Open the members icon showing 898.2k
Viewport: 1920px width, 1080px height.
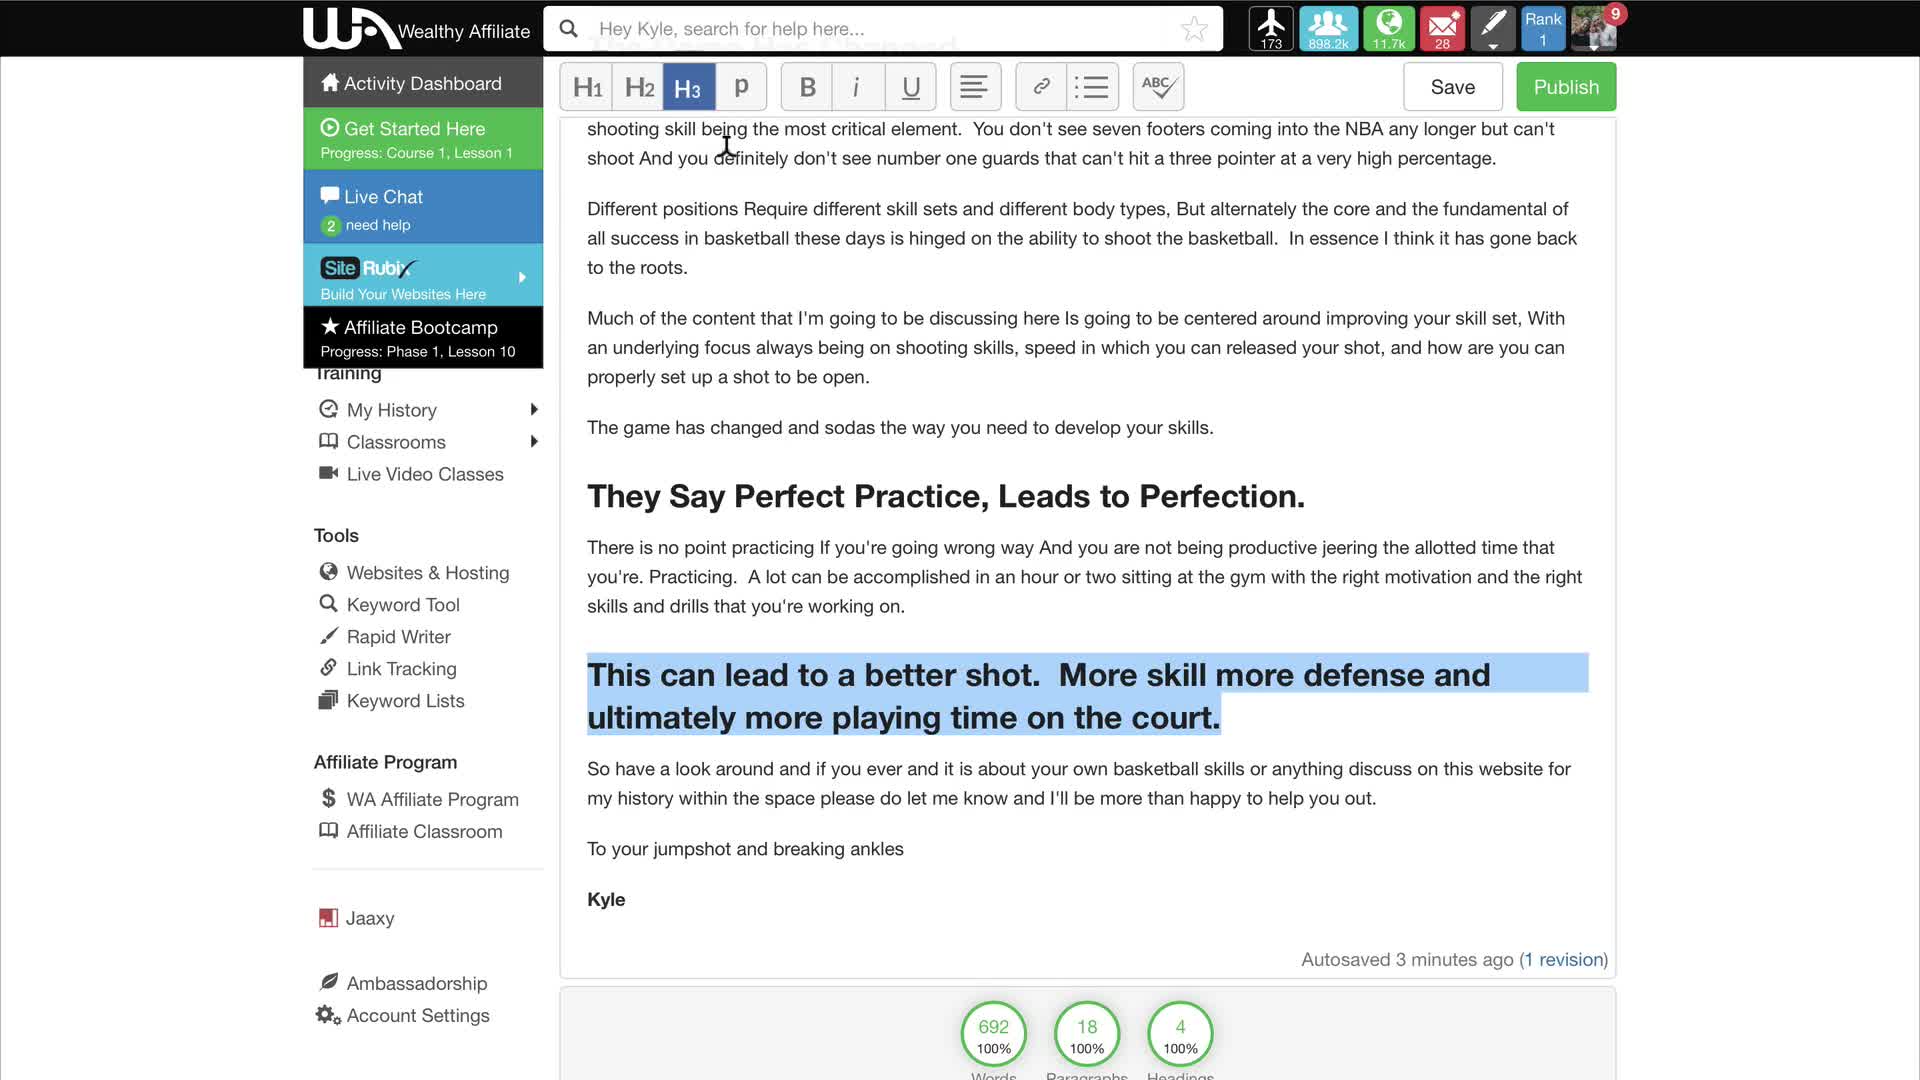pyautogui.click(x=1328, y=28)
